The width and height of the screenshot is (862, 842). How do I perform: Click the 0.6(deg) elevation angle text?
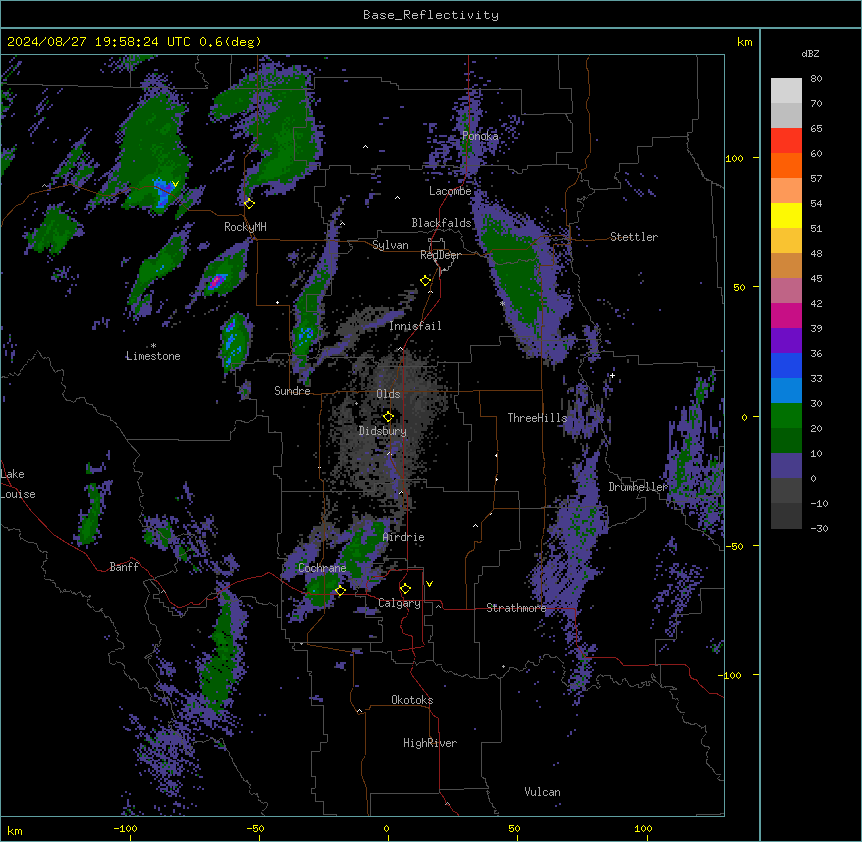point(230,42)
